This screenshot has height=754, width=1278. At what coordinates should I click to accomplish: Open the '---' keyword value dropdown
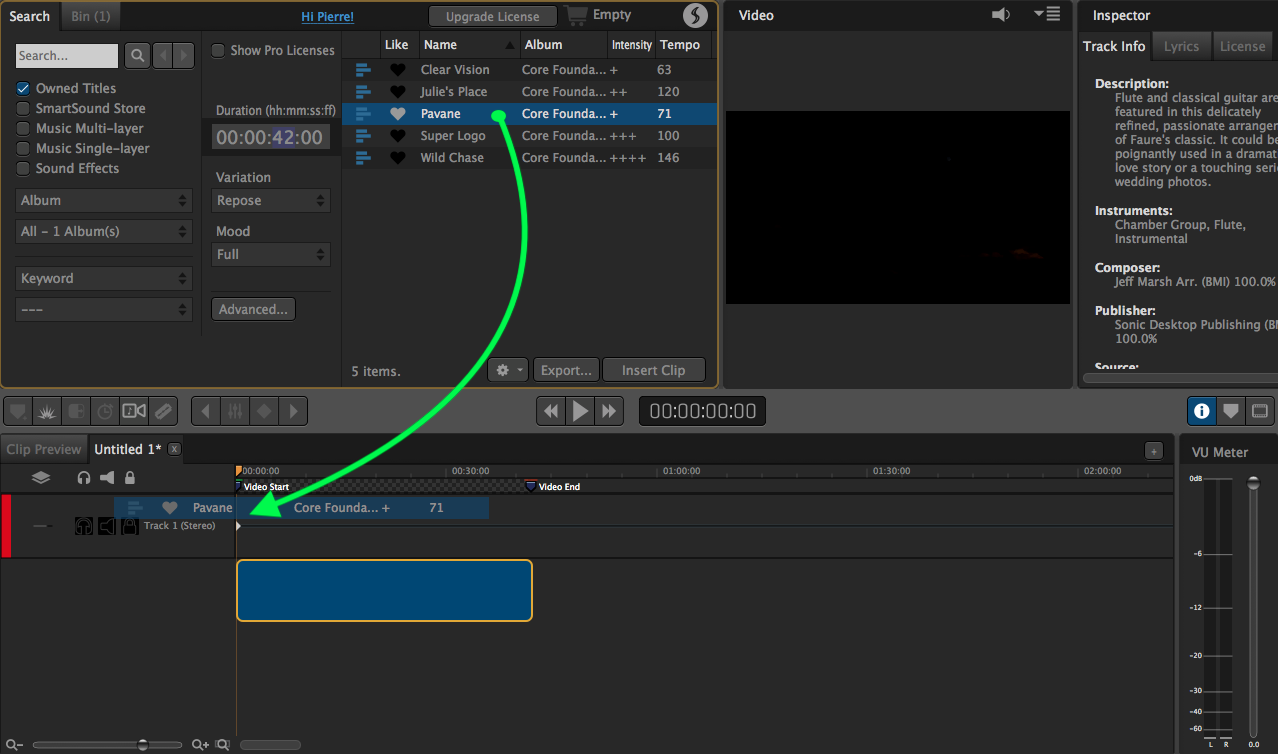point(104,309)
